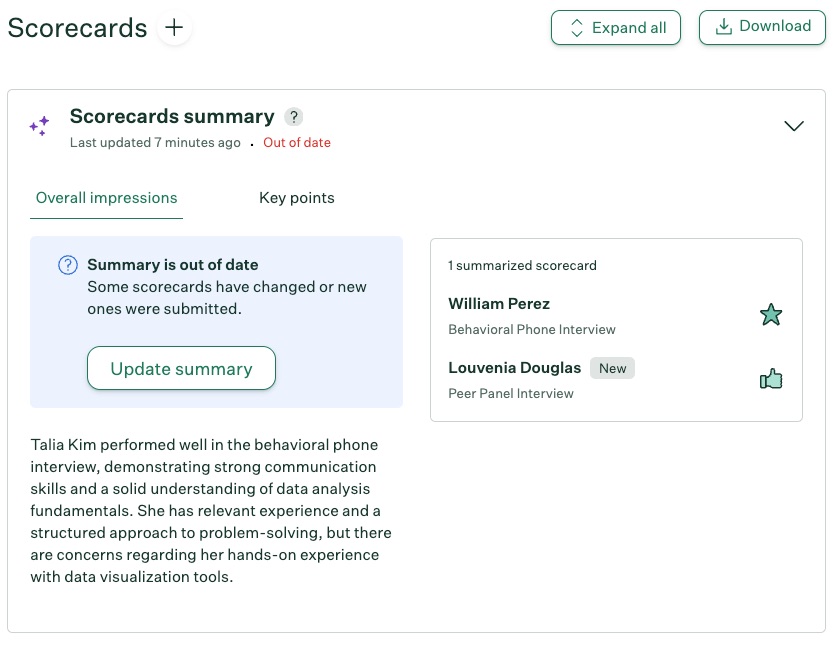Click the info icon in the out-of-date notice
This screenshot has height=661, width=837.
[67, 265]
